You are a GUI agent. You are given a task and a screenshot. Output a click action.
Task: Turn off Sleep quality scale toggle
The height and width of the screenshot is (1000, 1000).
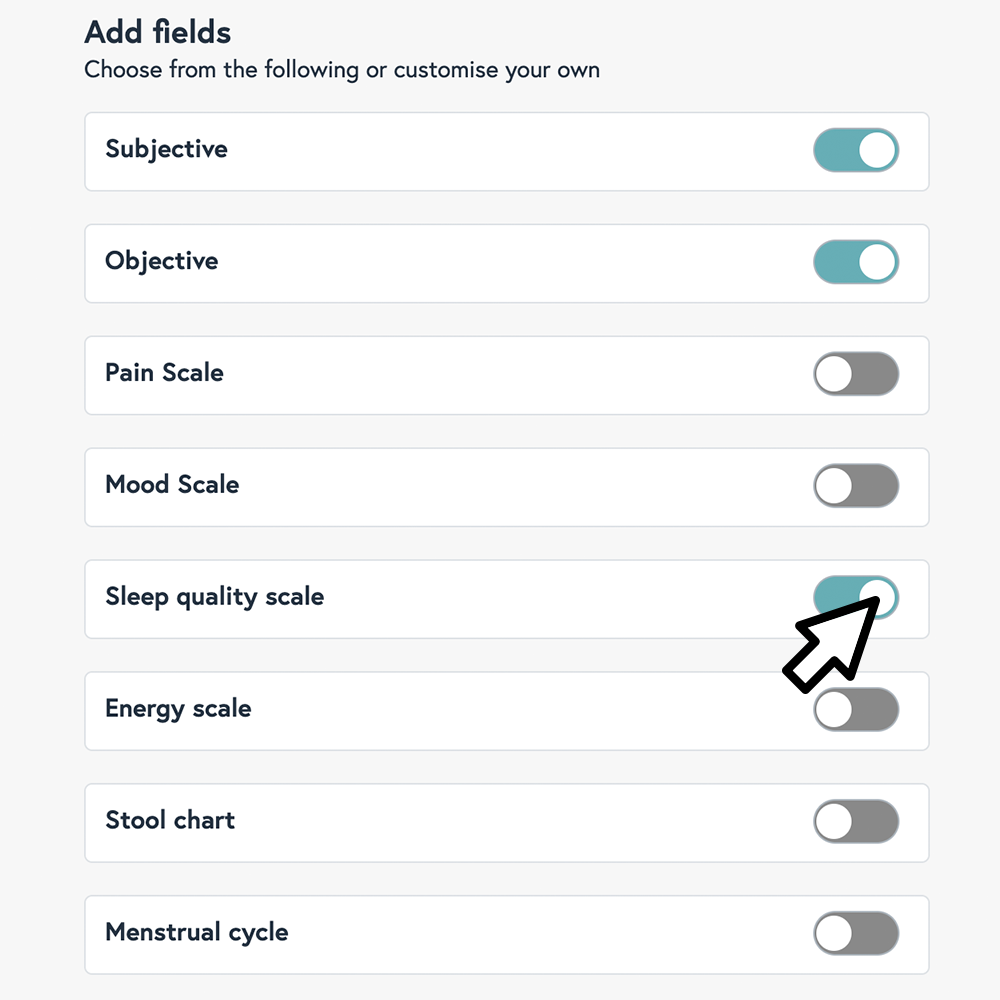856,598
